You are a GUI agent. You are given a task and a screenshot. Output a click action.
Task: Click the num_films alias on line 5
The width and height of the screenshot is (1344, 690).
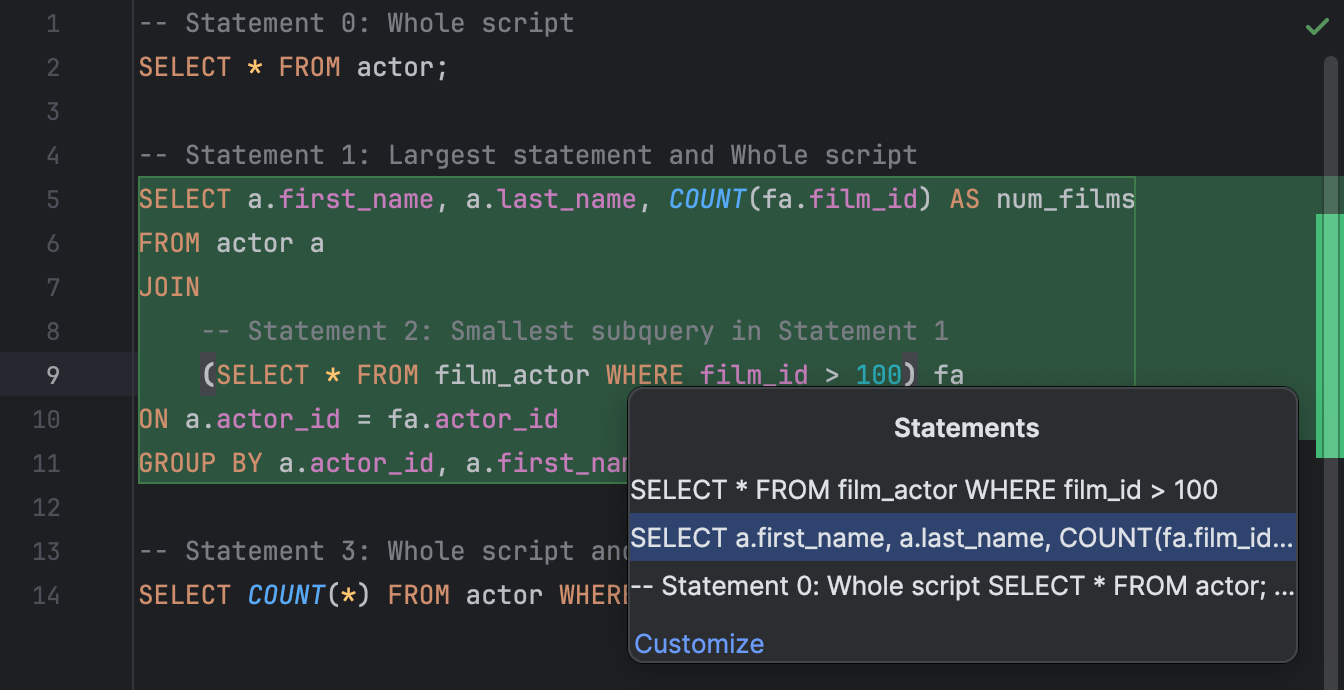click(x=1064, y=199)
